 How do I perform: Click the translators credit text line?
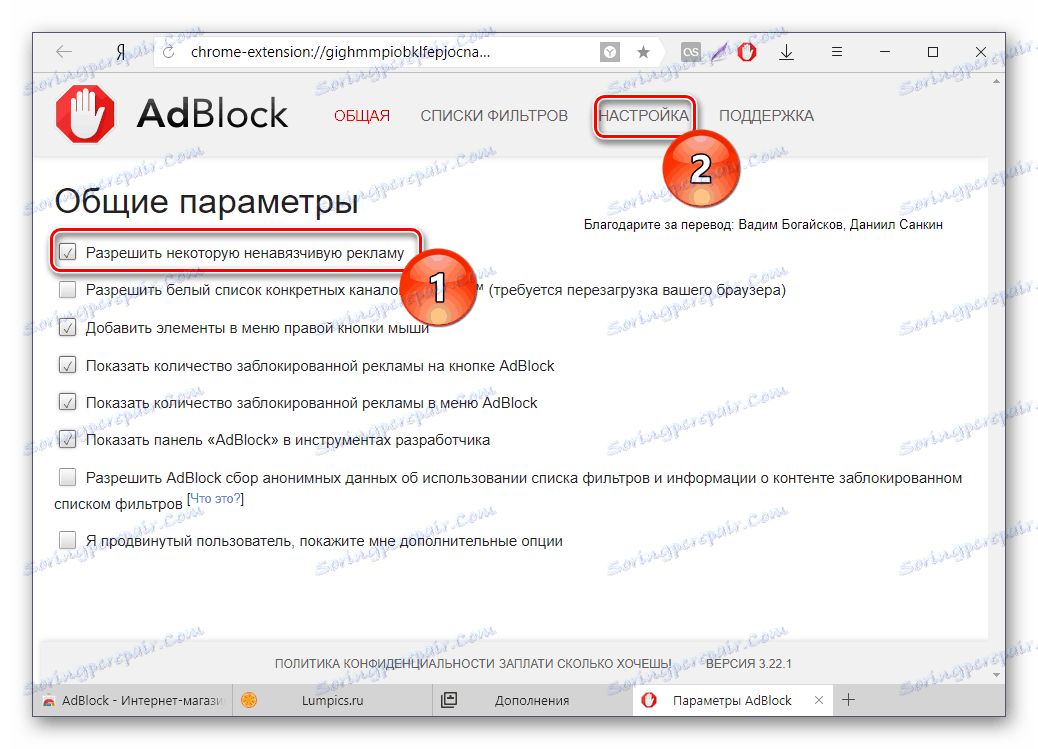coord(763,225)
